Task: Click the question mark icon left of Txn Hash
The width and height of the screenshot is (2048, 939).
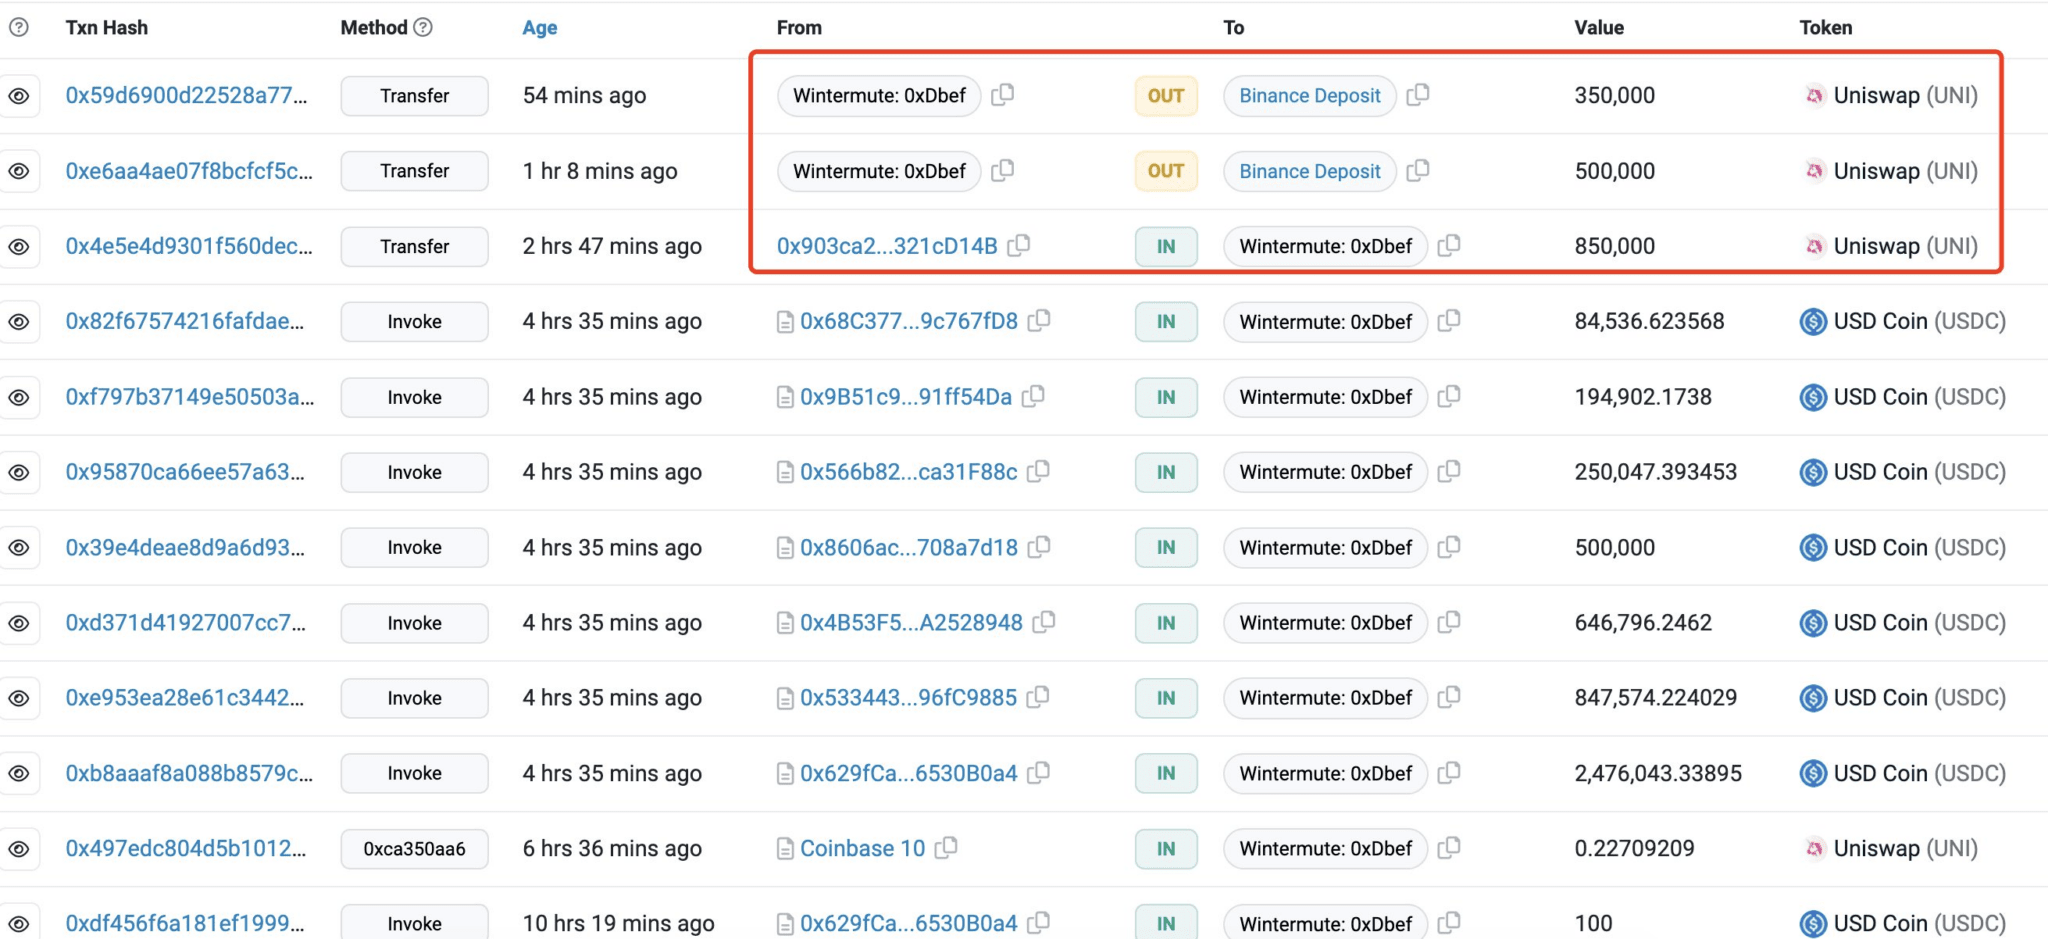Action: point(19,27)
